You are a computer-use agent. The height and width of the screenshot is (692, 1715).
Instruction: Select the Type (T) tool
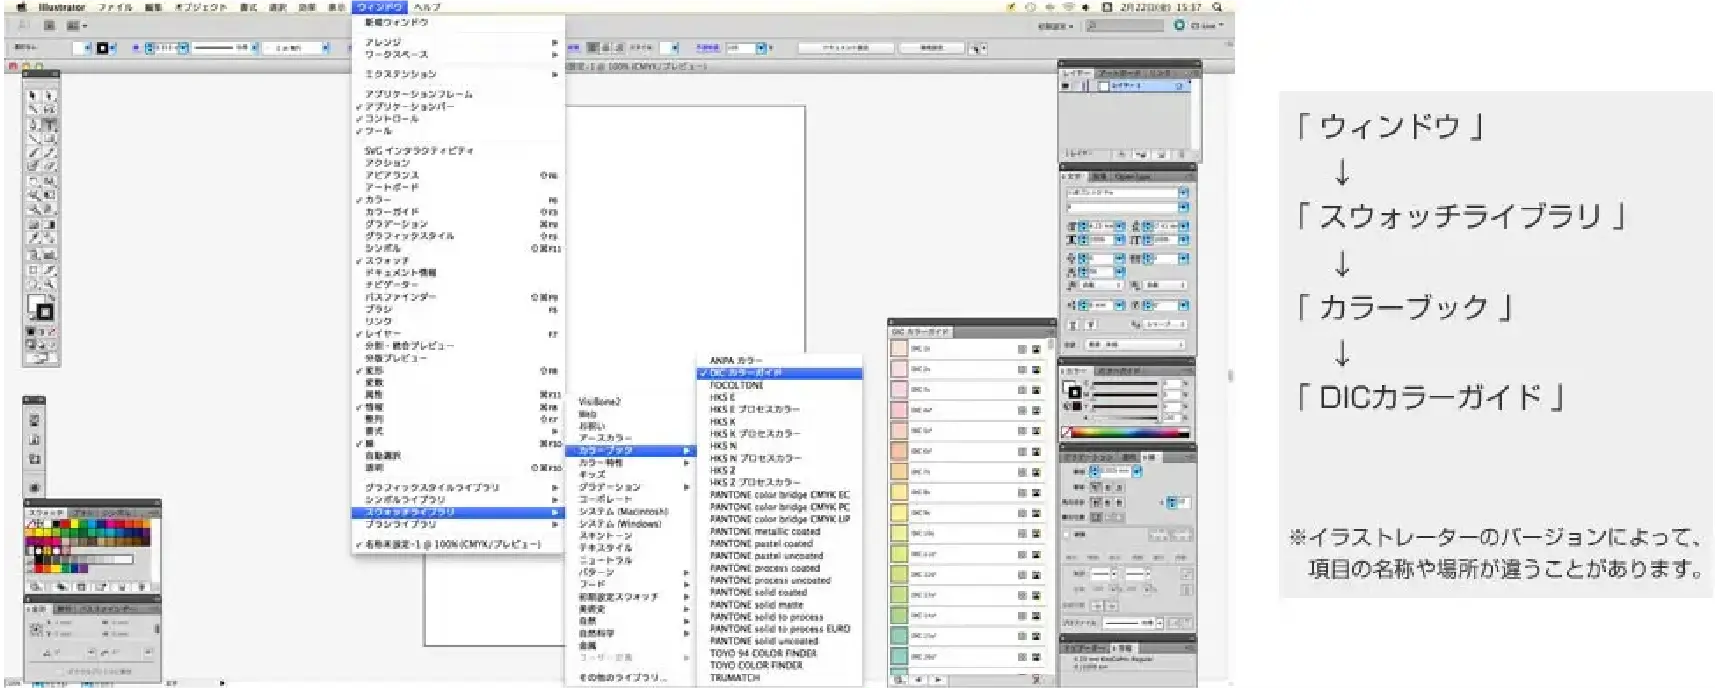(50, 125)
